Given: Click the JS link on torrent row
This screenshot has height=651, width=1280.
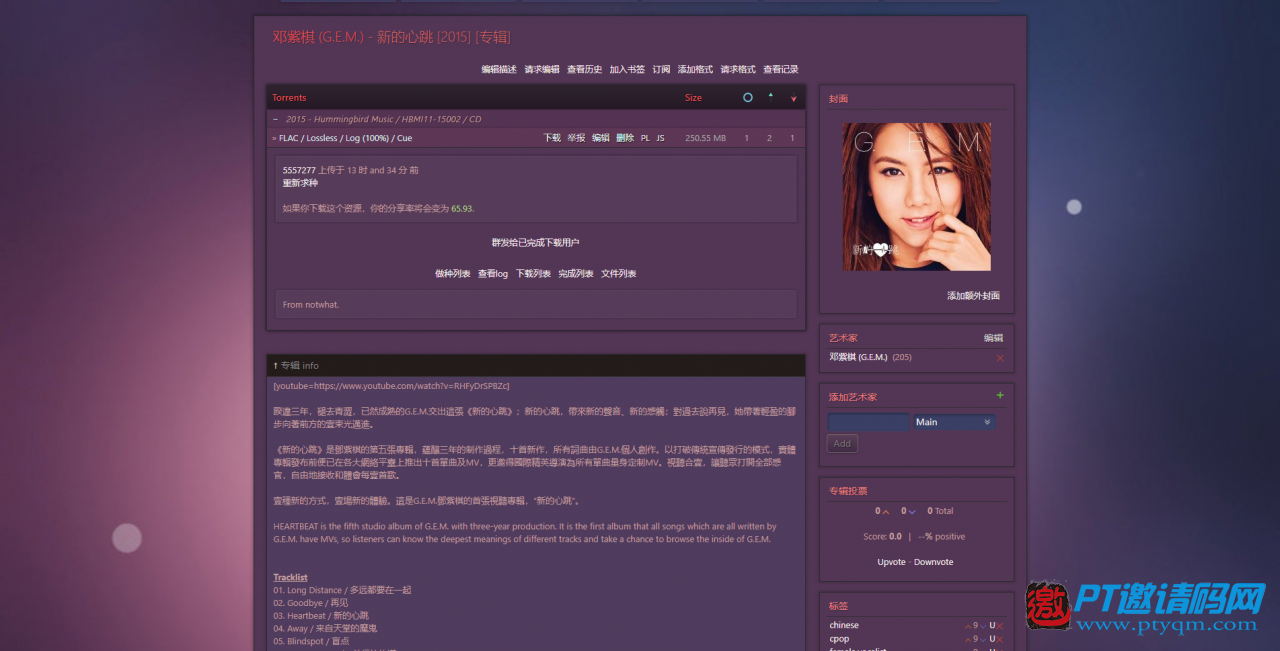Looking at the screenshot, I should 660,138.
